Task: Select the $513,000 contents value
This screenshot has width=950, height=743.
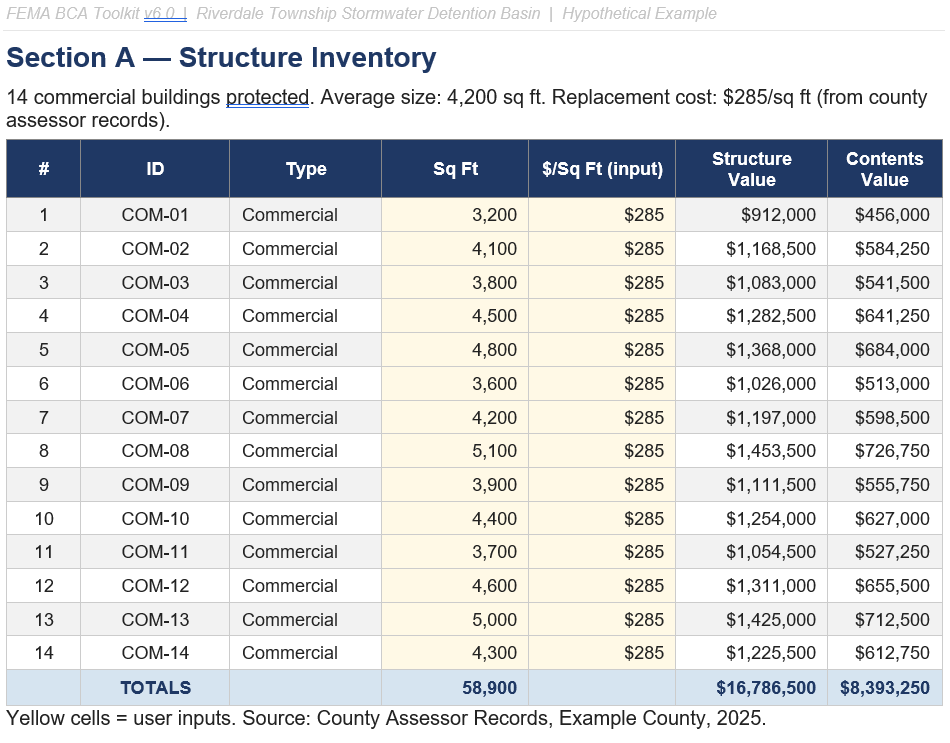Action: 885,384
